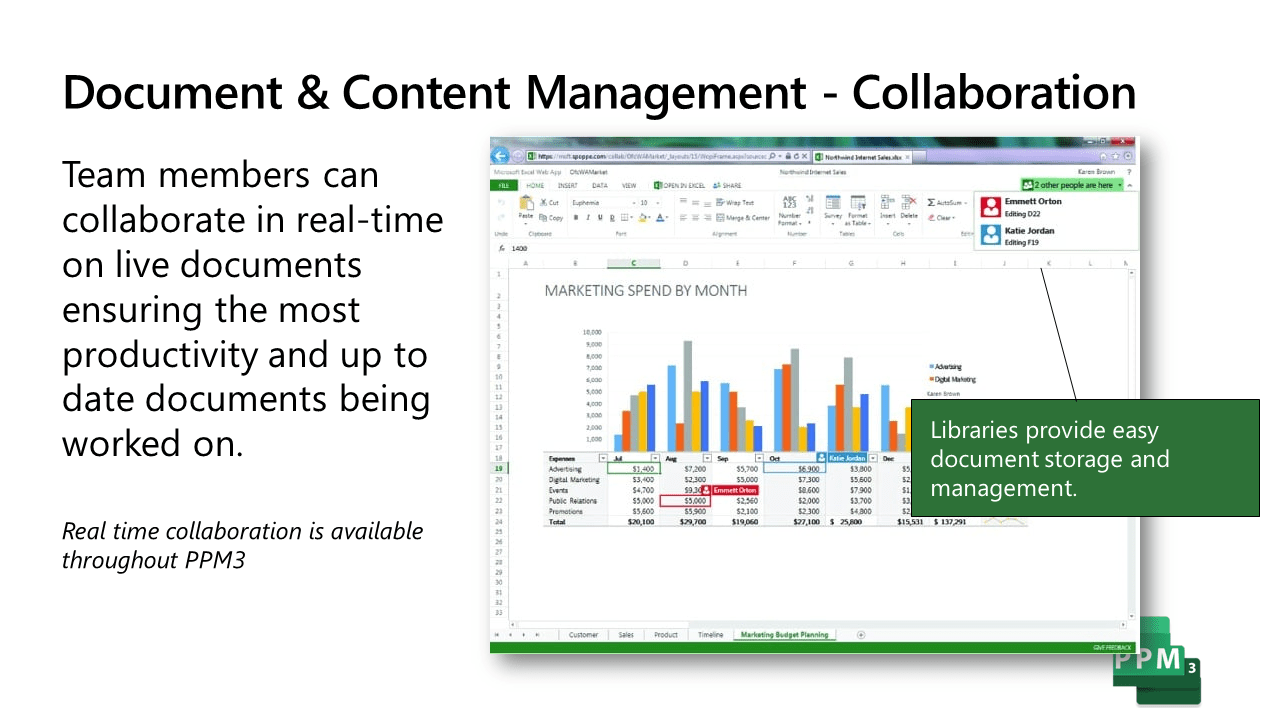Pick the fill color bucket

tap(644, 217)
